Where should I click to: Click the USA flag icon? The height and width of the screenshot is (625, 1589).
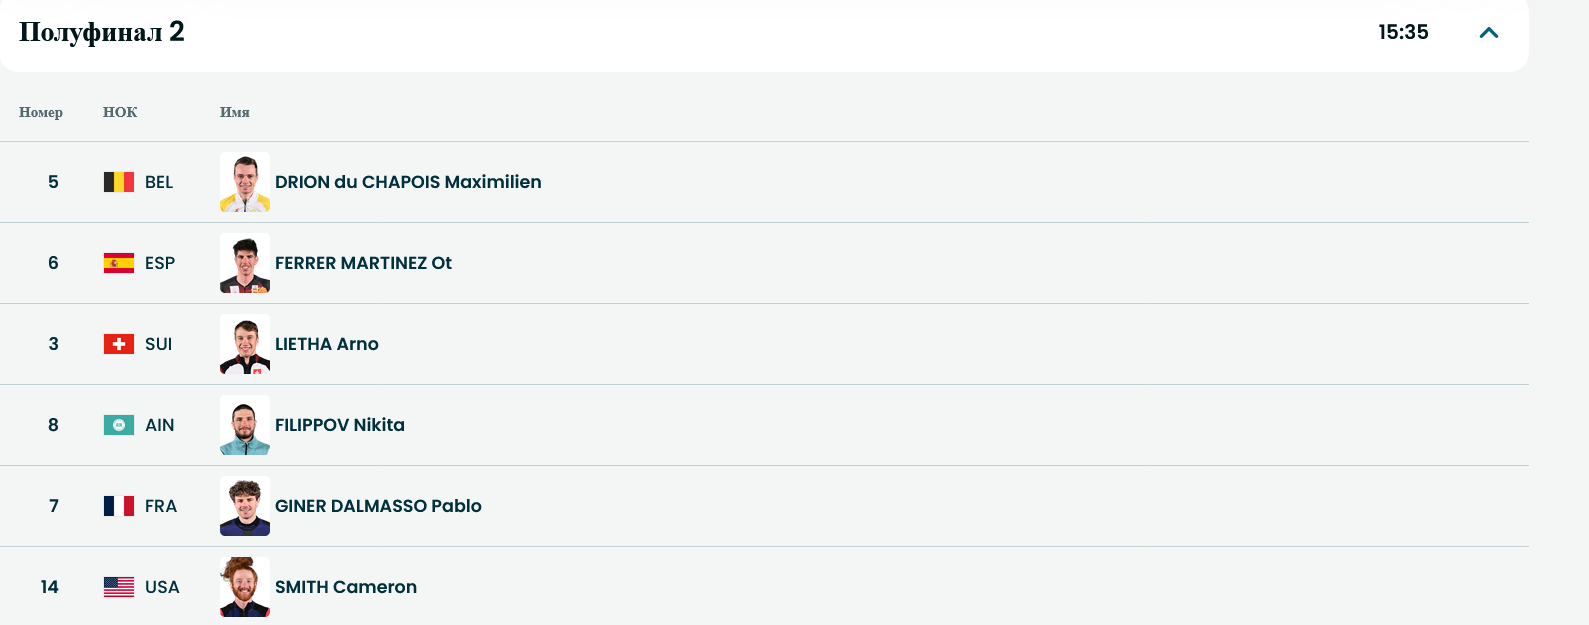(119, 587)
